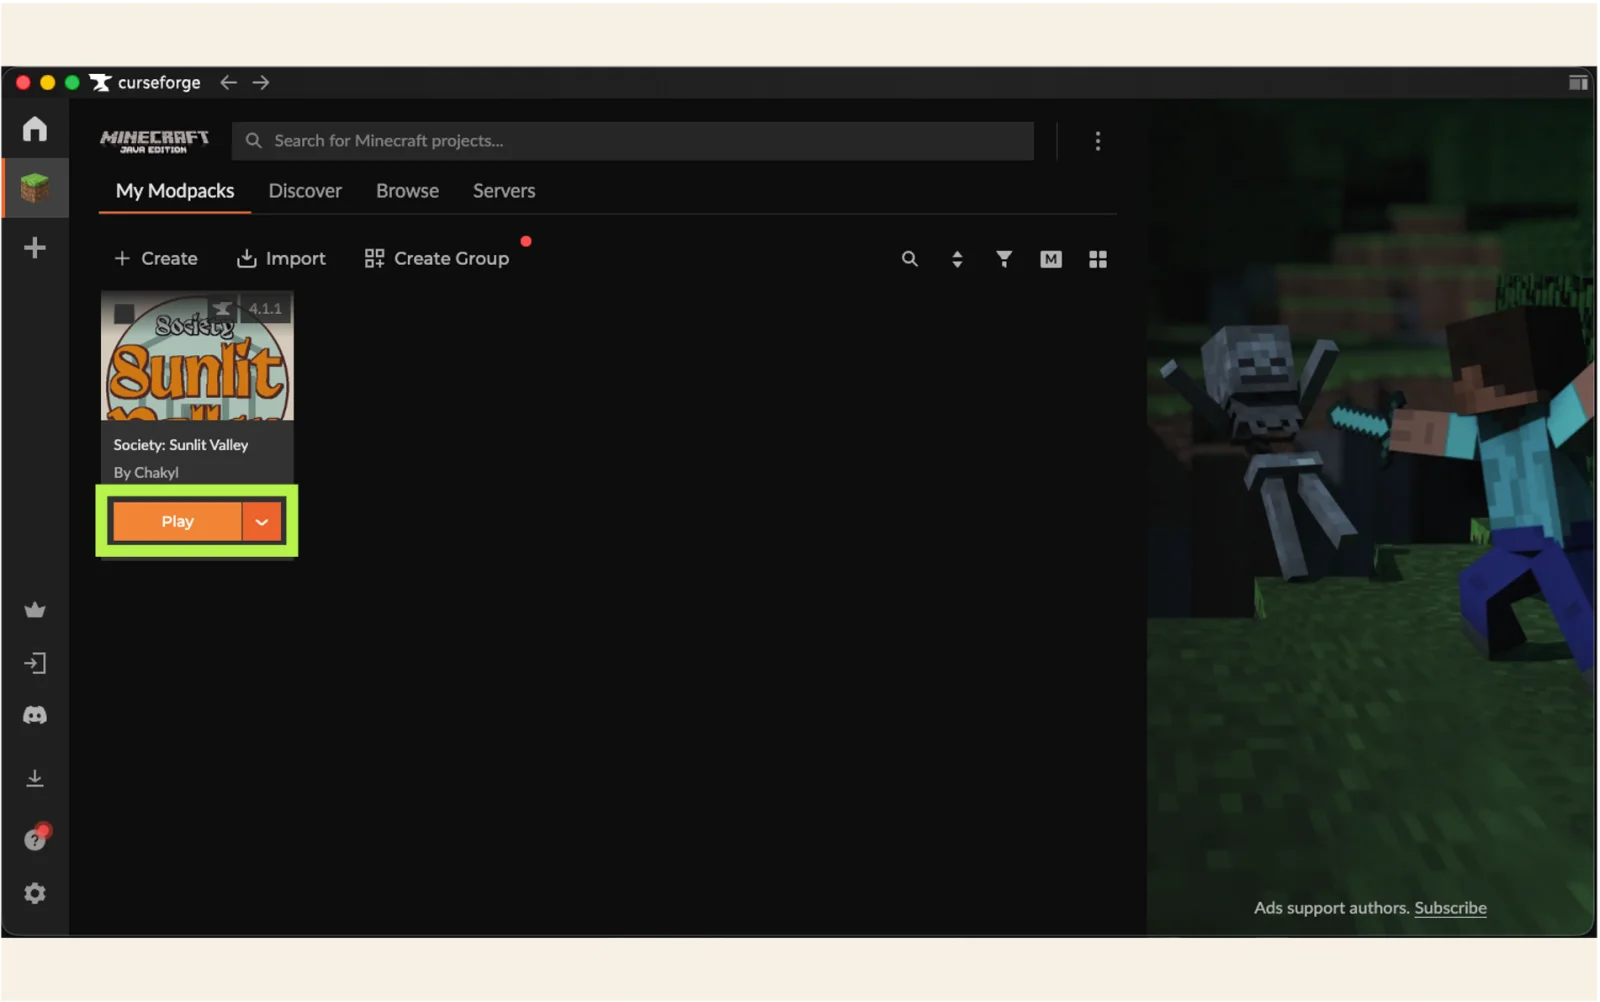Open the three-dot more options menu
The width and height of the screenshot is (1600, 1002).
pos(1097,141)
